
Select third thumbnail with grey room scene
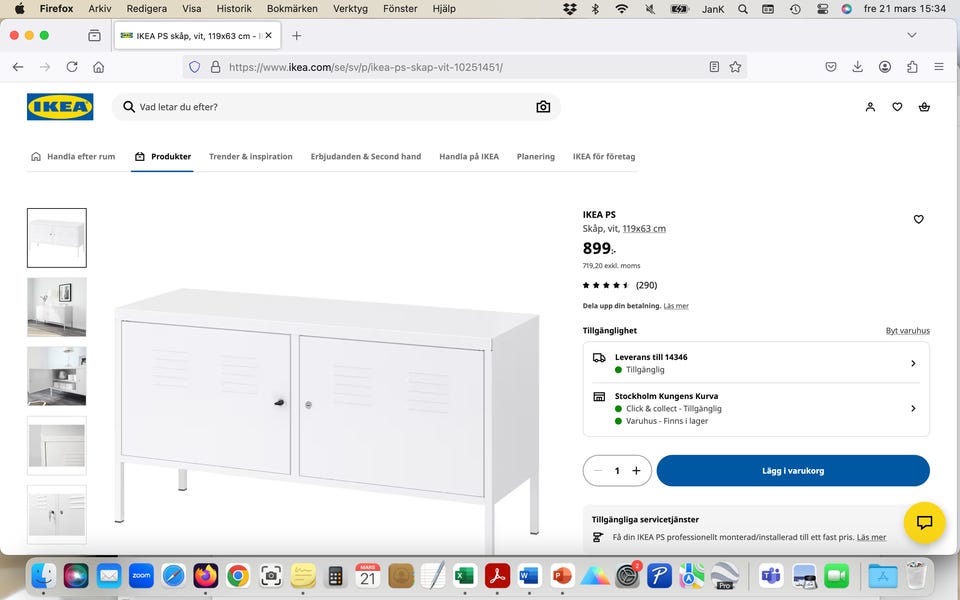coord(57,376)
